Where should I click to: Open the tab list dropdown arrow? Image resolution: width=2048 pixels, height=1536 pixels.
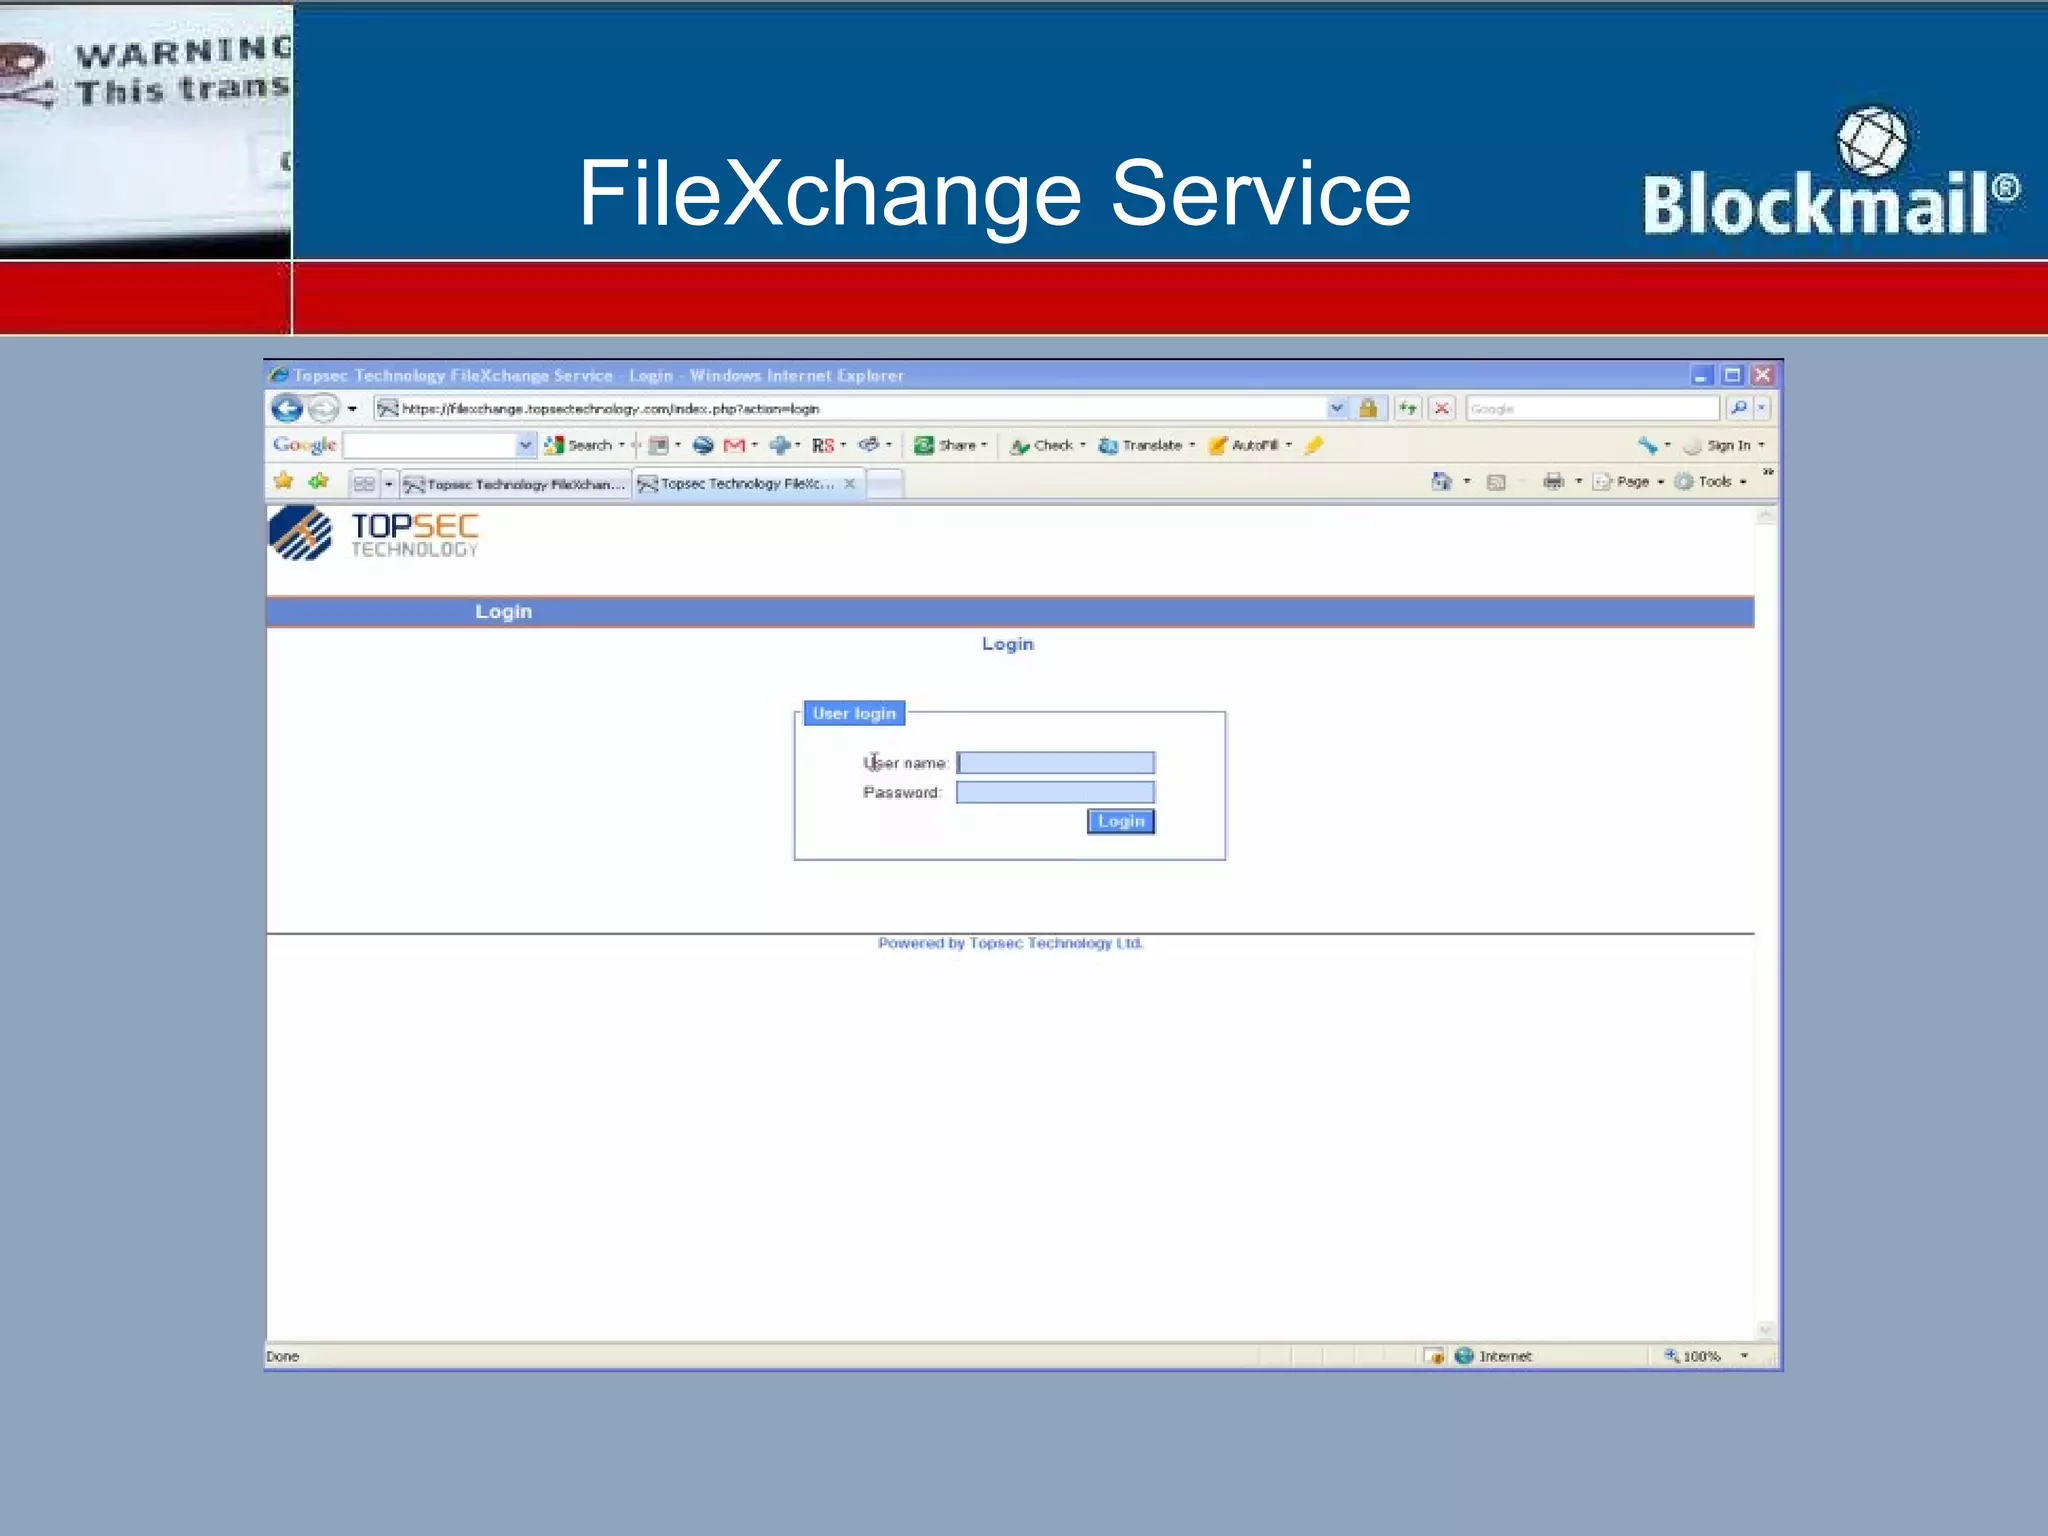click(388, 484)
